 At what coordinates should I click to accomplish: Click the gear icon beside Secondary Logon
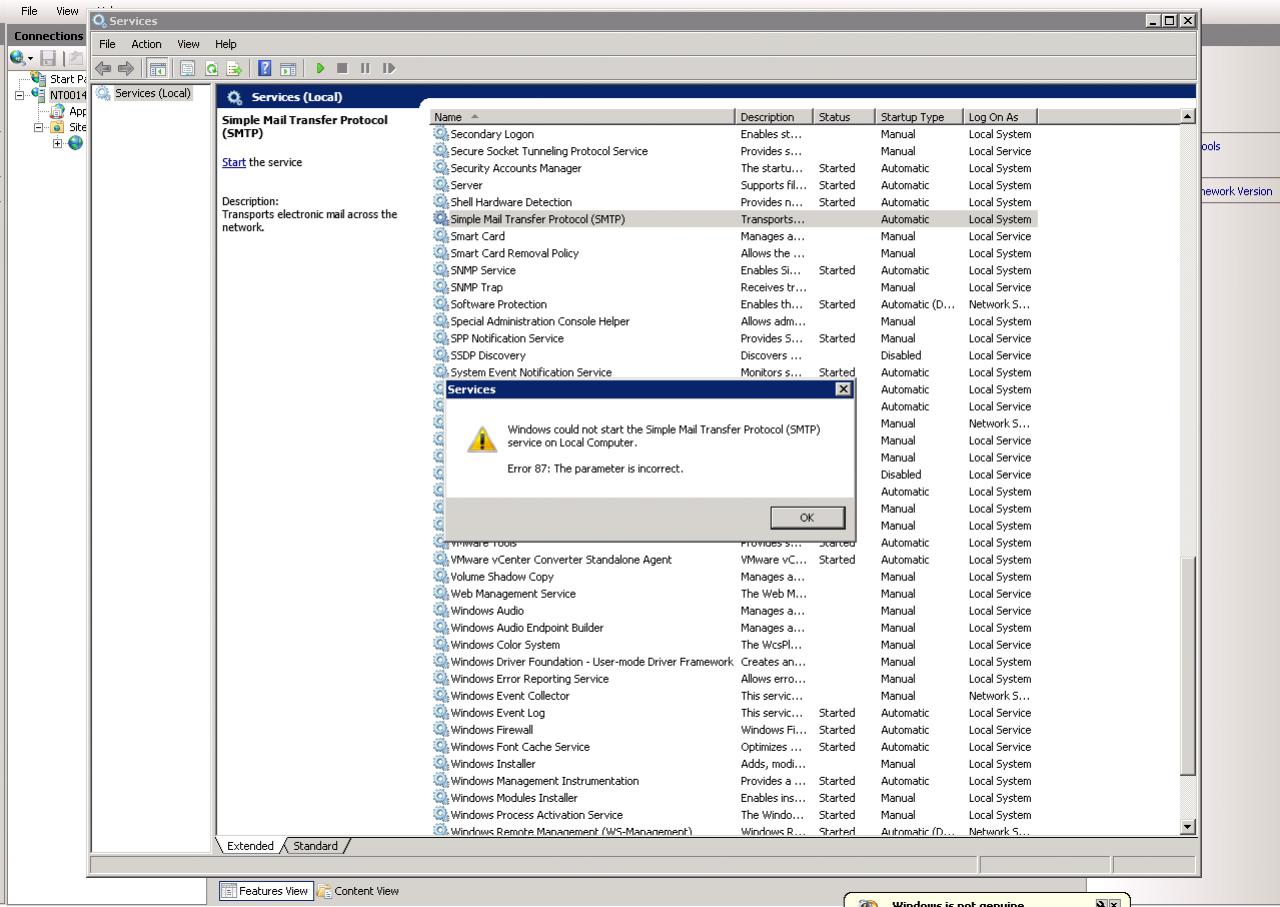pos(441,134)
